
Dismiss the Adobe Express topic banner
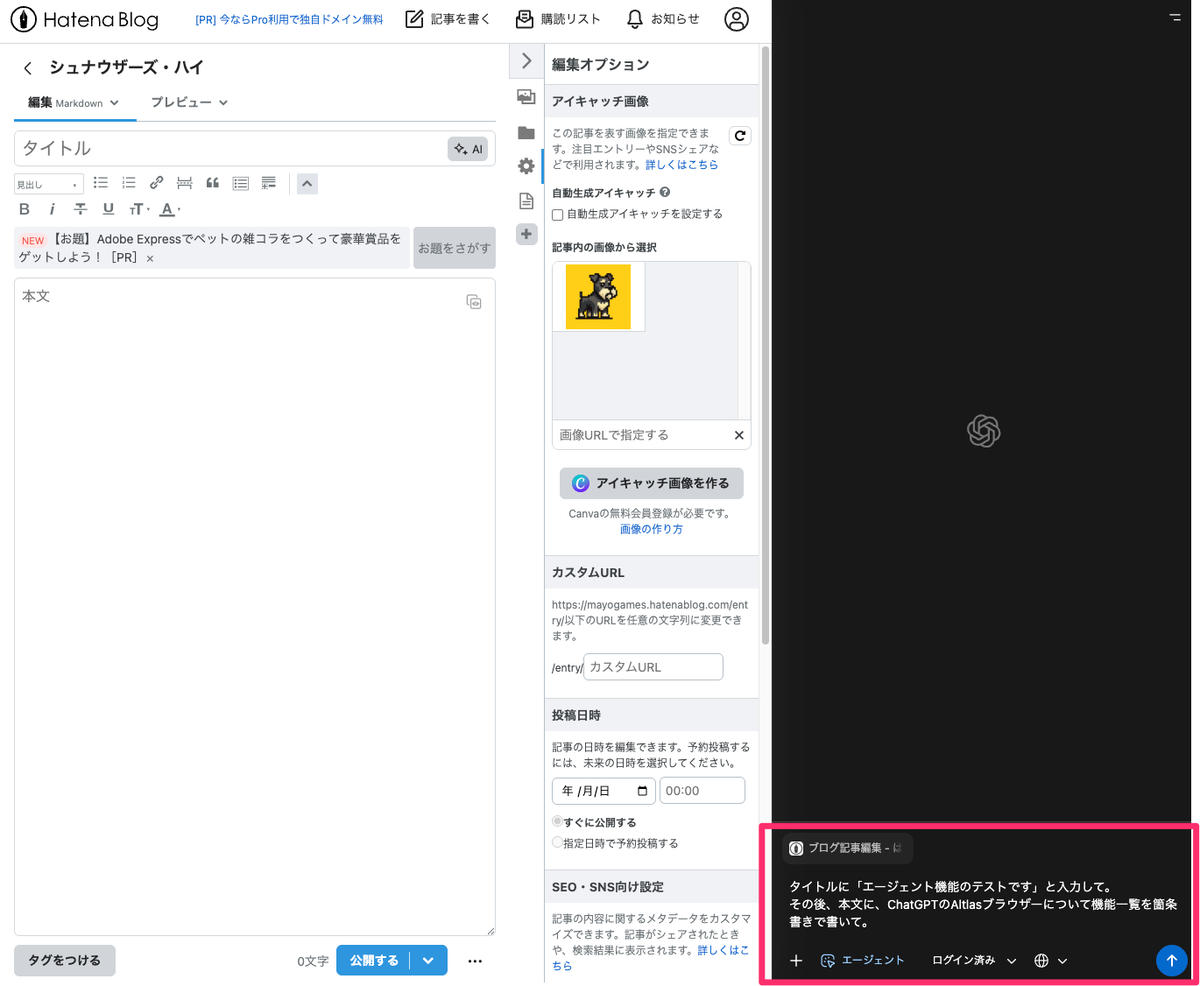click(x=150, y=259)
